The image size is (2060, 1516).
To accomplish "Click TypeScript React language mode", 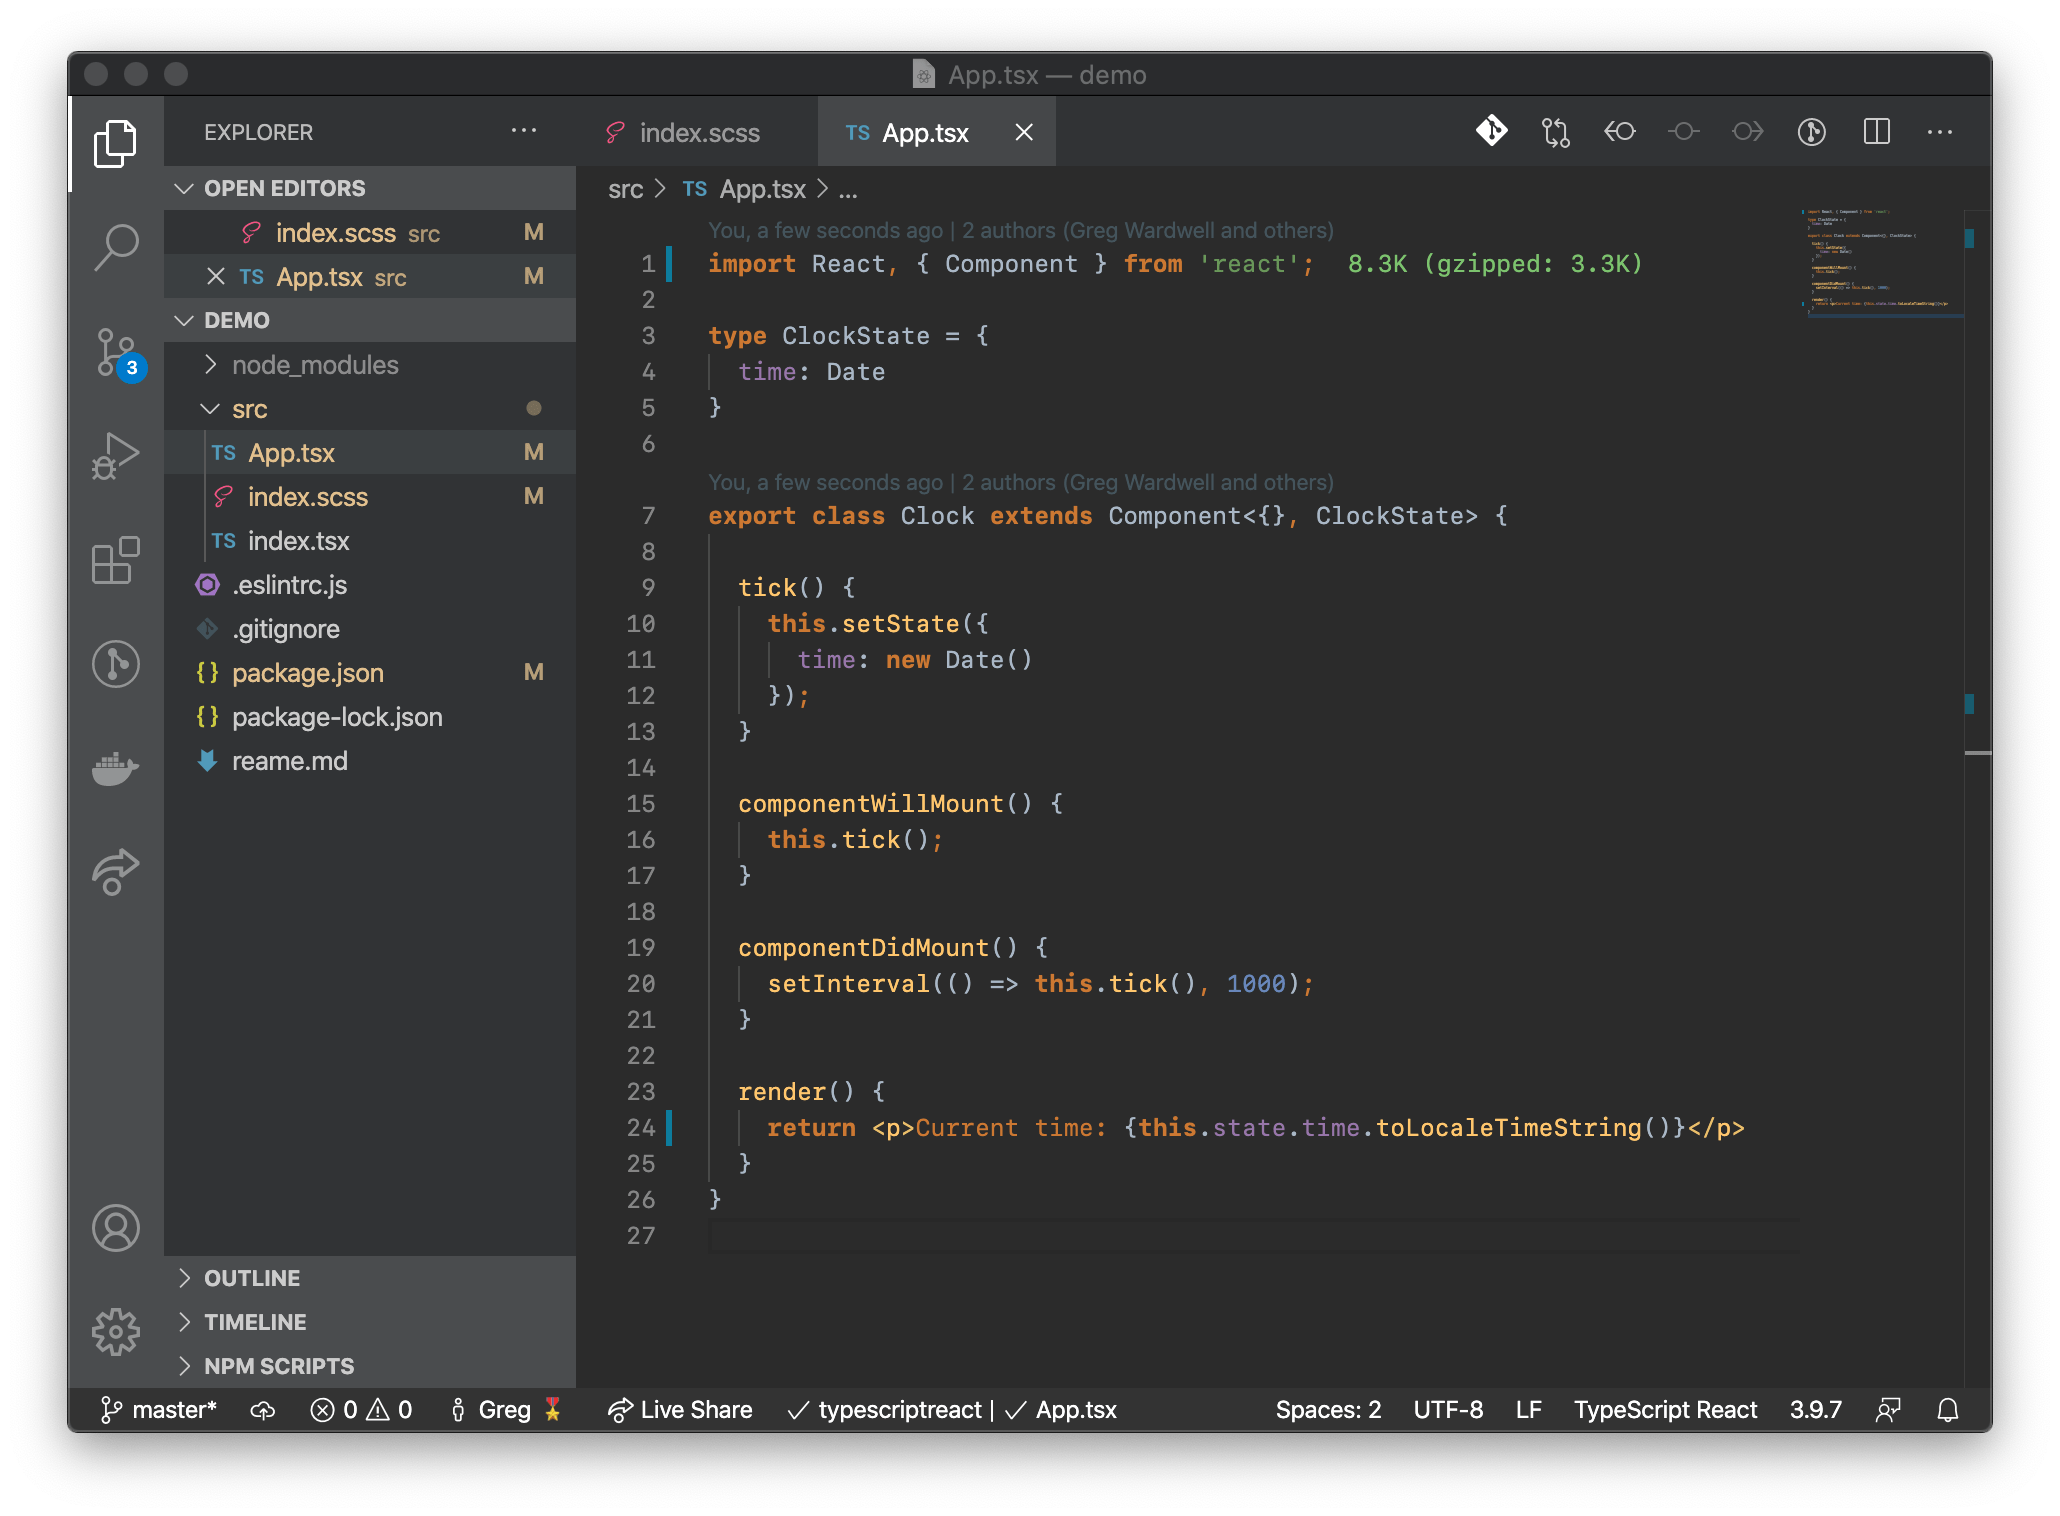I will point(1664,1410).
